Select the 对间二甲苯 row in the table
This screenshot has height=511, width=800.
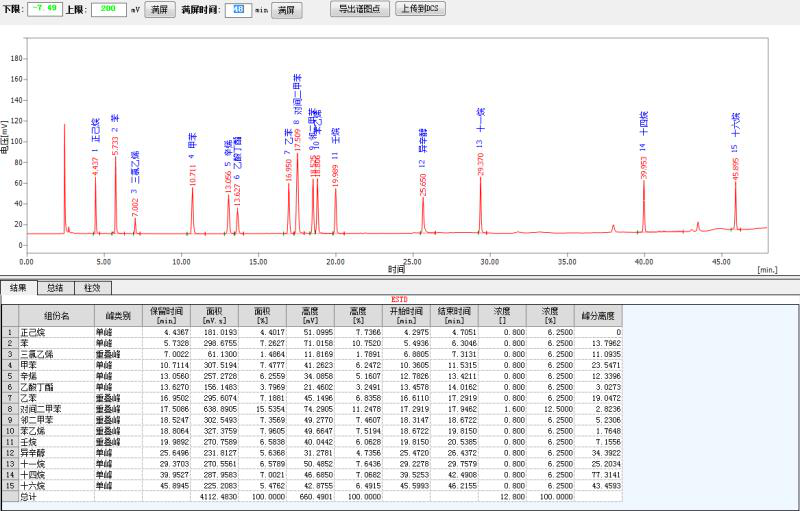click(x=56, y=408)
